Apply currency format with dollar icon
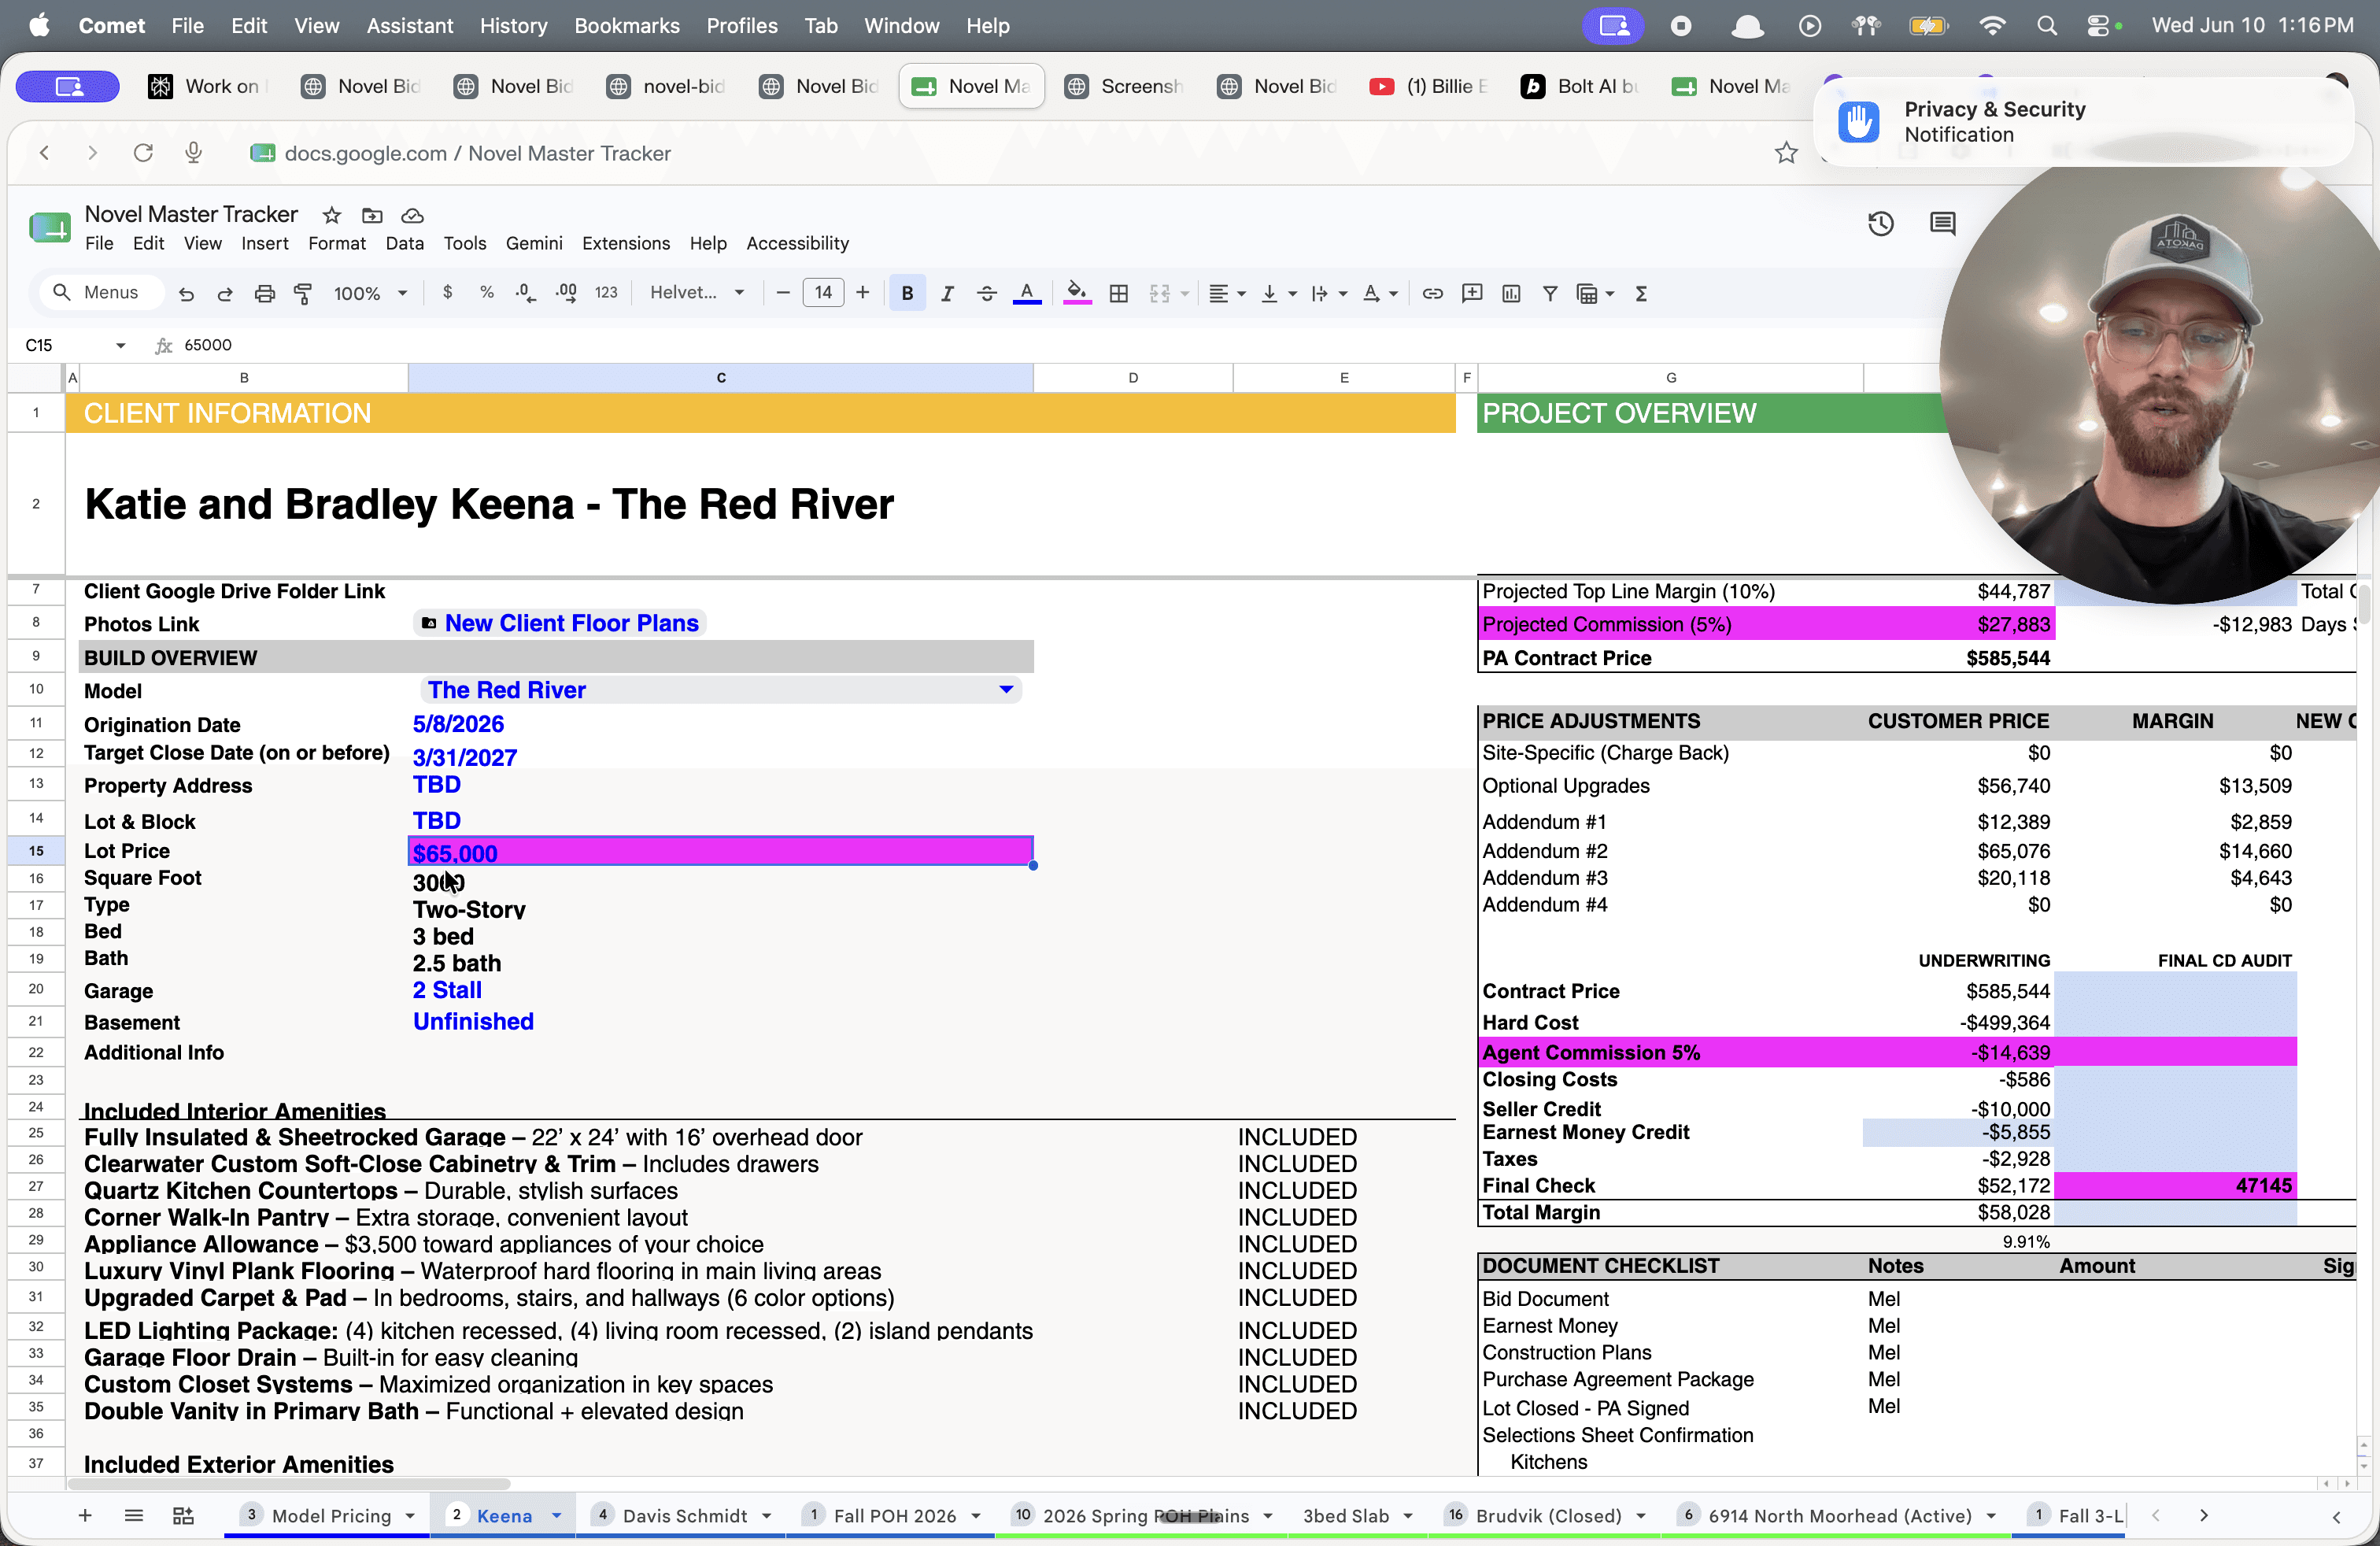2380x1546 pixels. (447, 293)
